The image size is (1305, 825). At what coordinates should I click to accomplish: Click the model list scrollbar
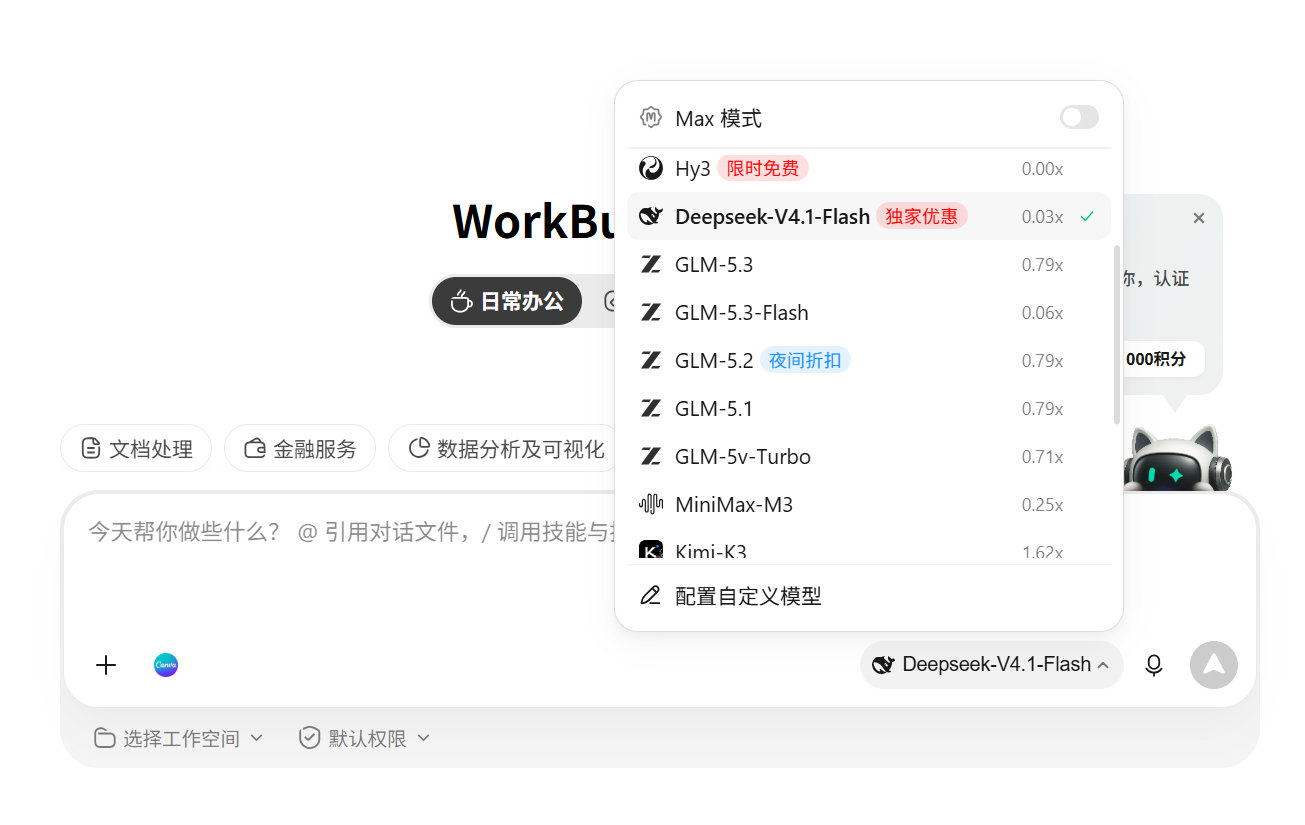pyautogui.click(x=1116, y=334)
